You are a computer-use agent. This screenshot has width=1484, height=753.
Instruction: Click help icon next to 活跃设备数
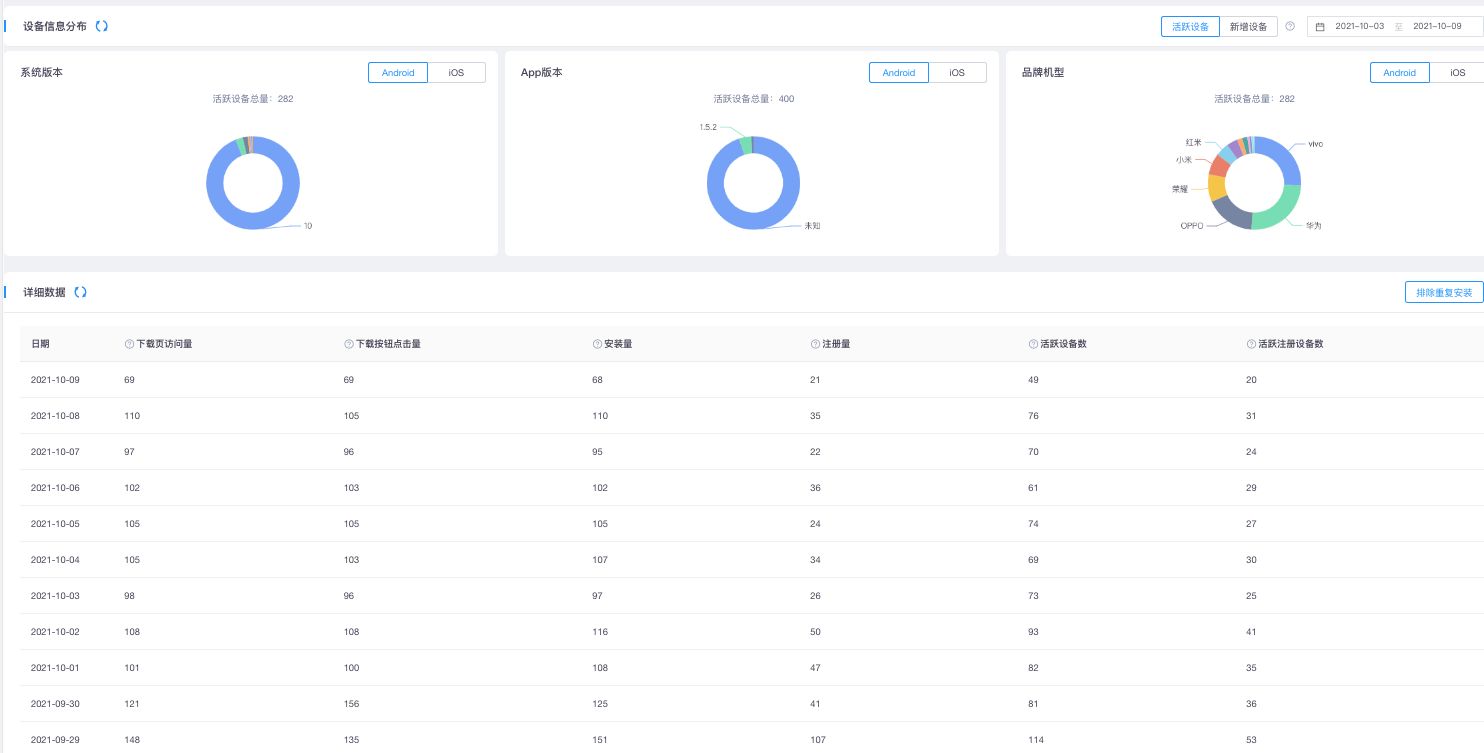tap(1033, 344)
